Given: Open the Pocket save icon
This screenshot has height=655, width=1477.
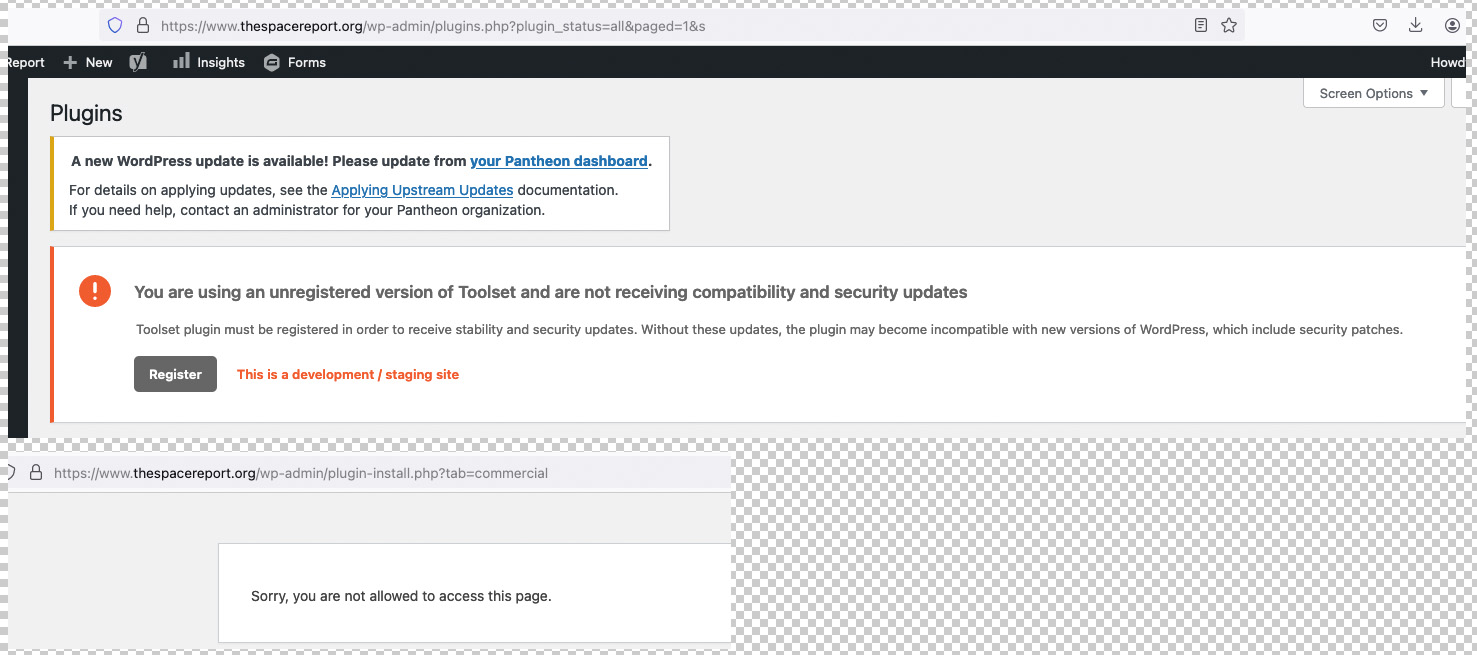Looking at the screenshot, I should (x=1379, y=26).
